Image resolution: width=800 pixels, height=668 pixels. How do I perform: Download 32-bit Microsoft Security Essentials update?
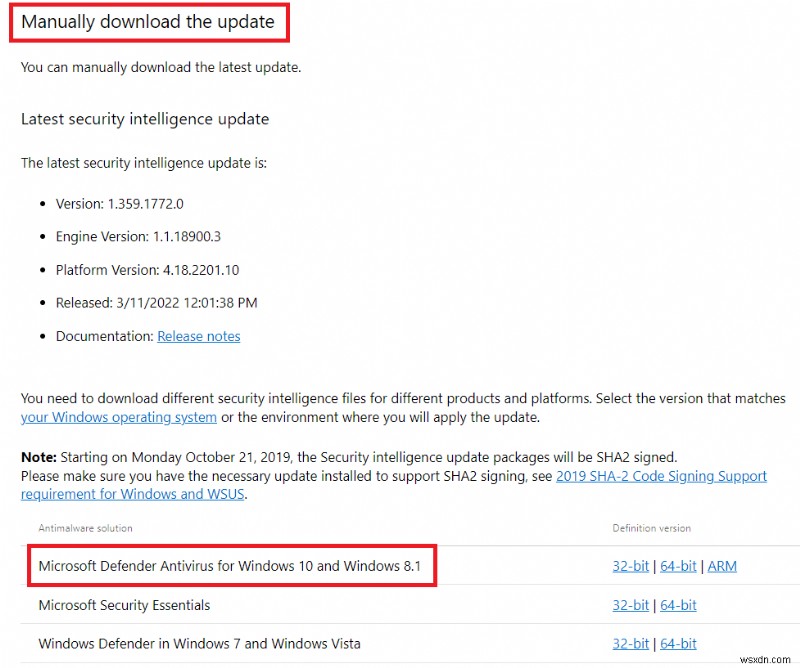[x=630, y=605]
